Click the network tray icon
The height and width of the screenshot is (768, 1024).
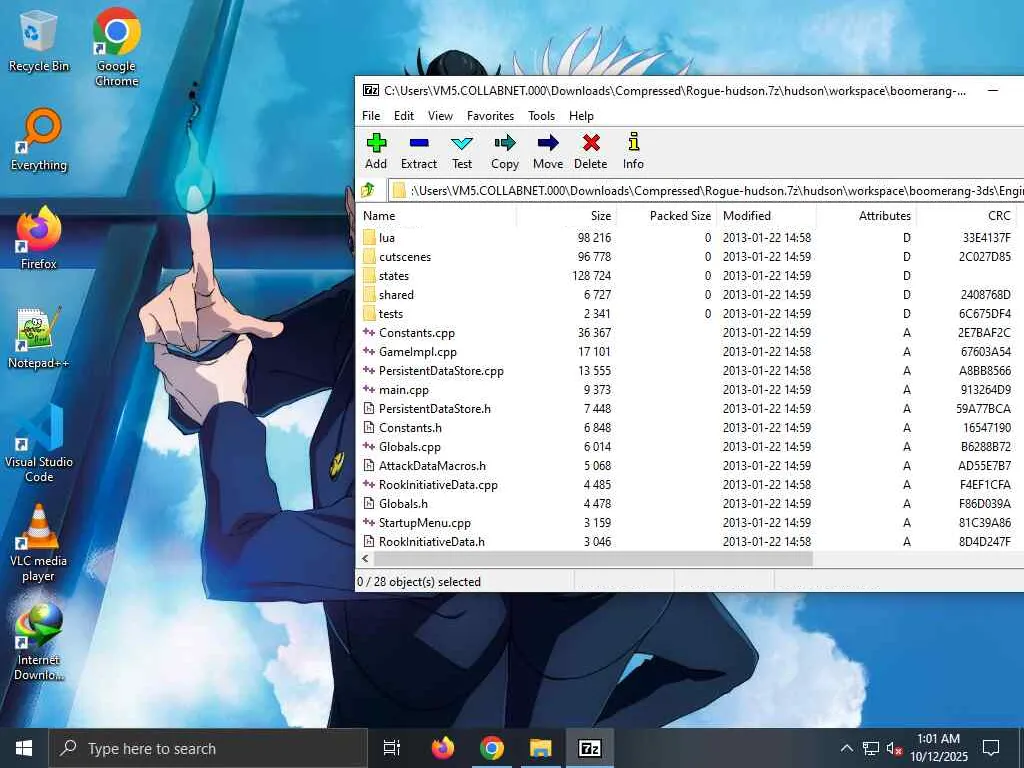point(871,748)
